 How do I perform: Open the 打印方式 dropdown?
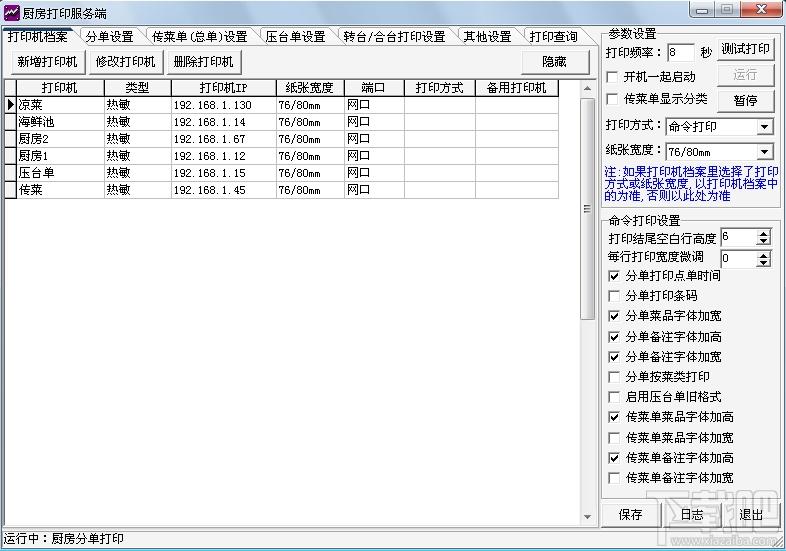click(764, 127)
